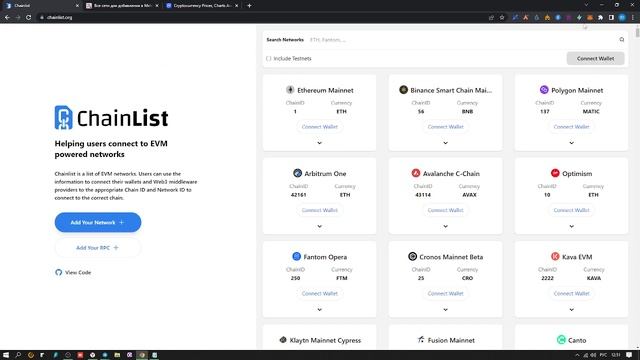Open the Windows Start menu

pos(6,355)
